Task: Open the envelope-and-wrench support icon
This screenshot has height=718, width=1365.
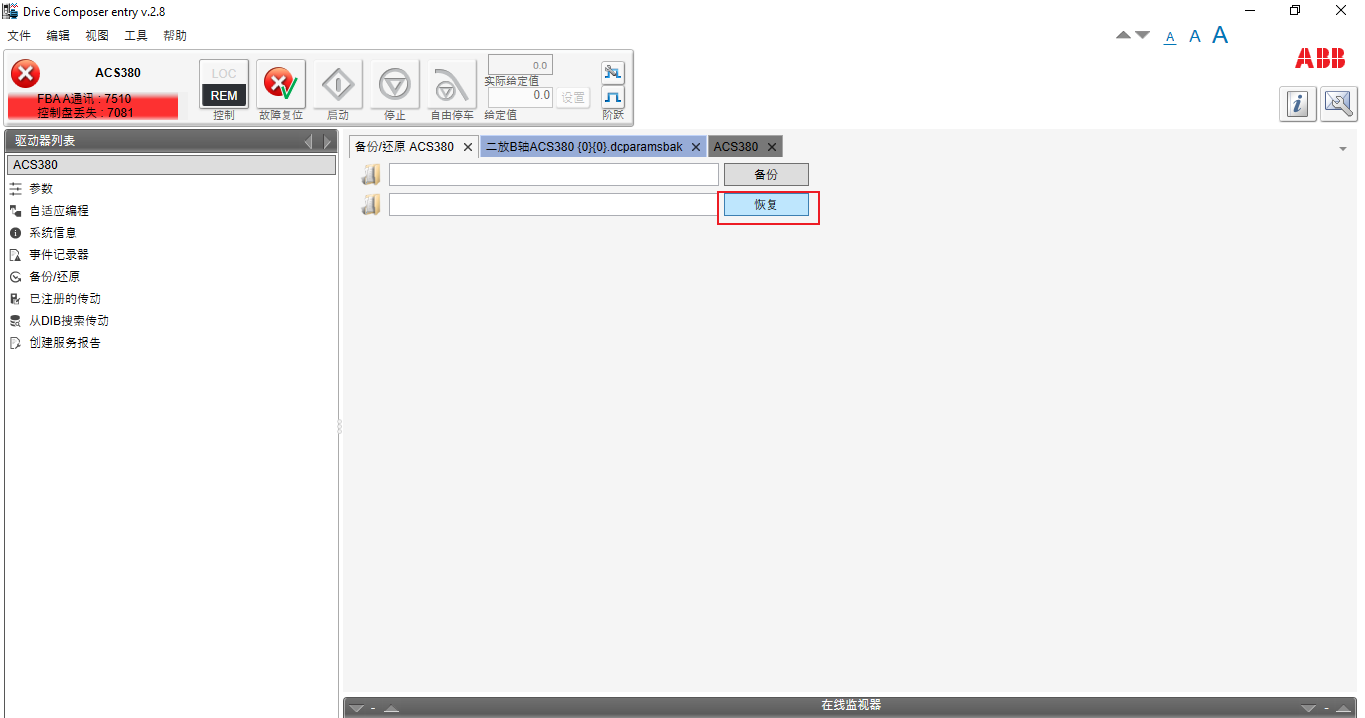Action: 1339,104
